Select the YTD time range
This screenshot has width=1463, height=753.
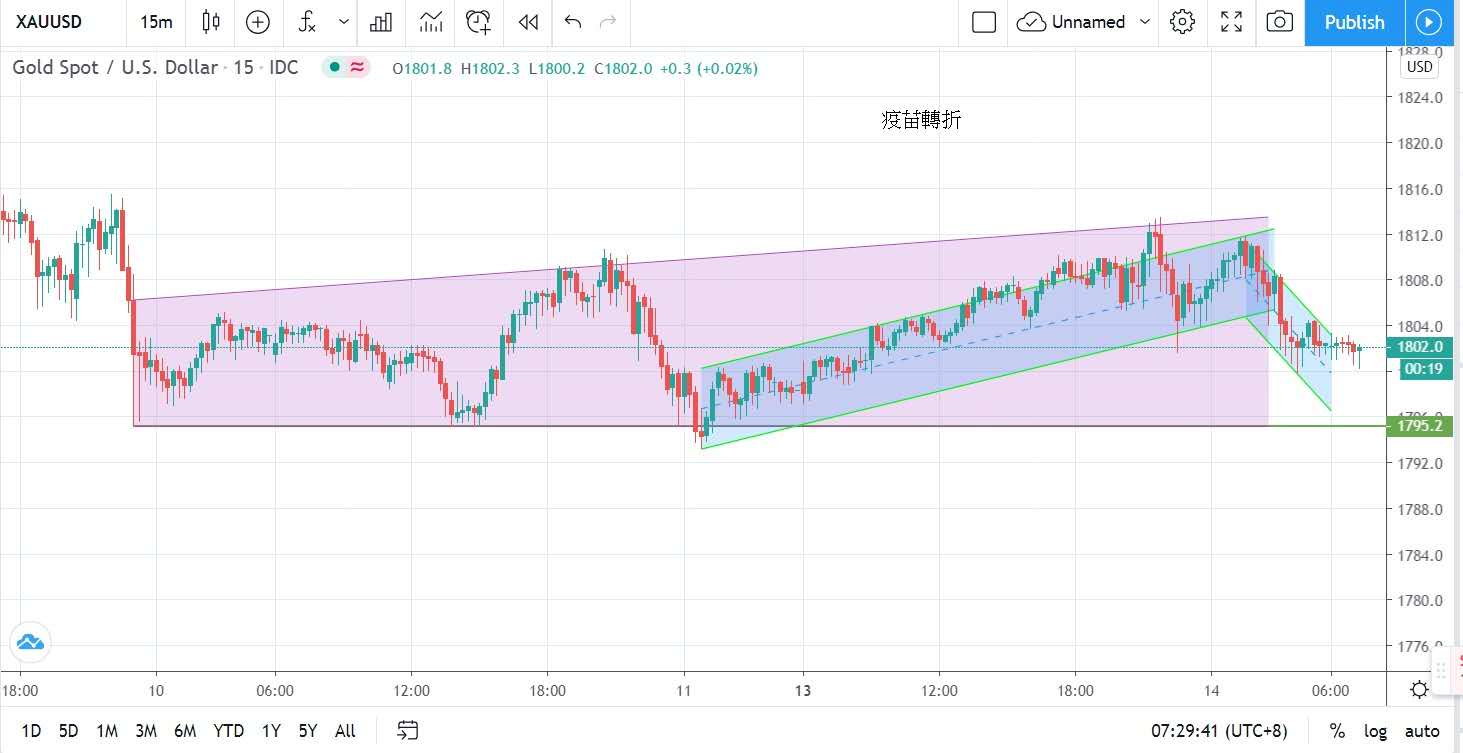tap(228, 731)
